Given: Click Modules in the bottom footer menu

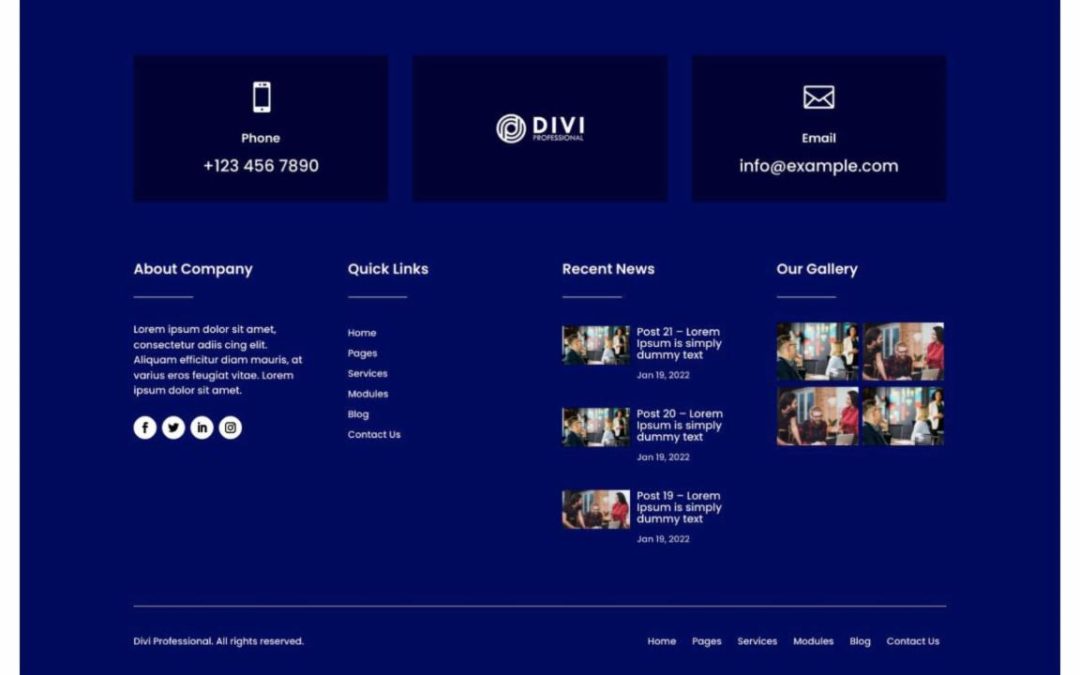Looking at the screenshot, I should (x=813, y=641).
